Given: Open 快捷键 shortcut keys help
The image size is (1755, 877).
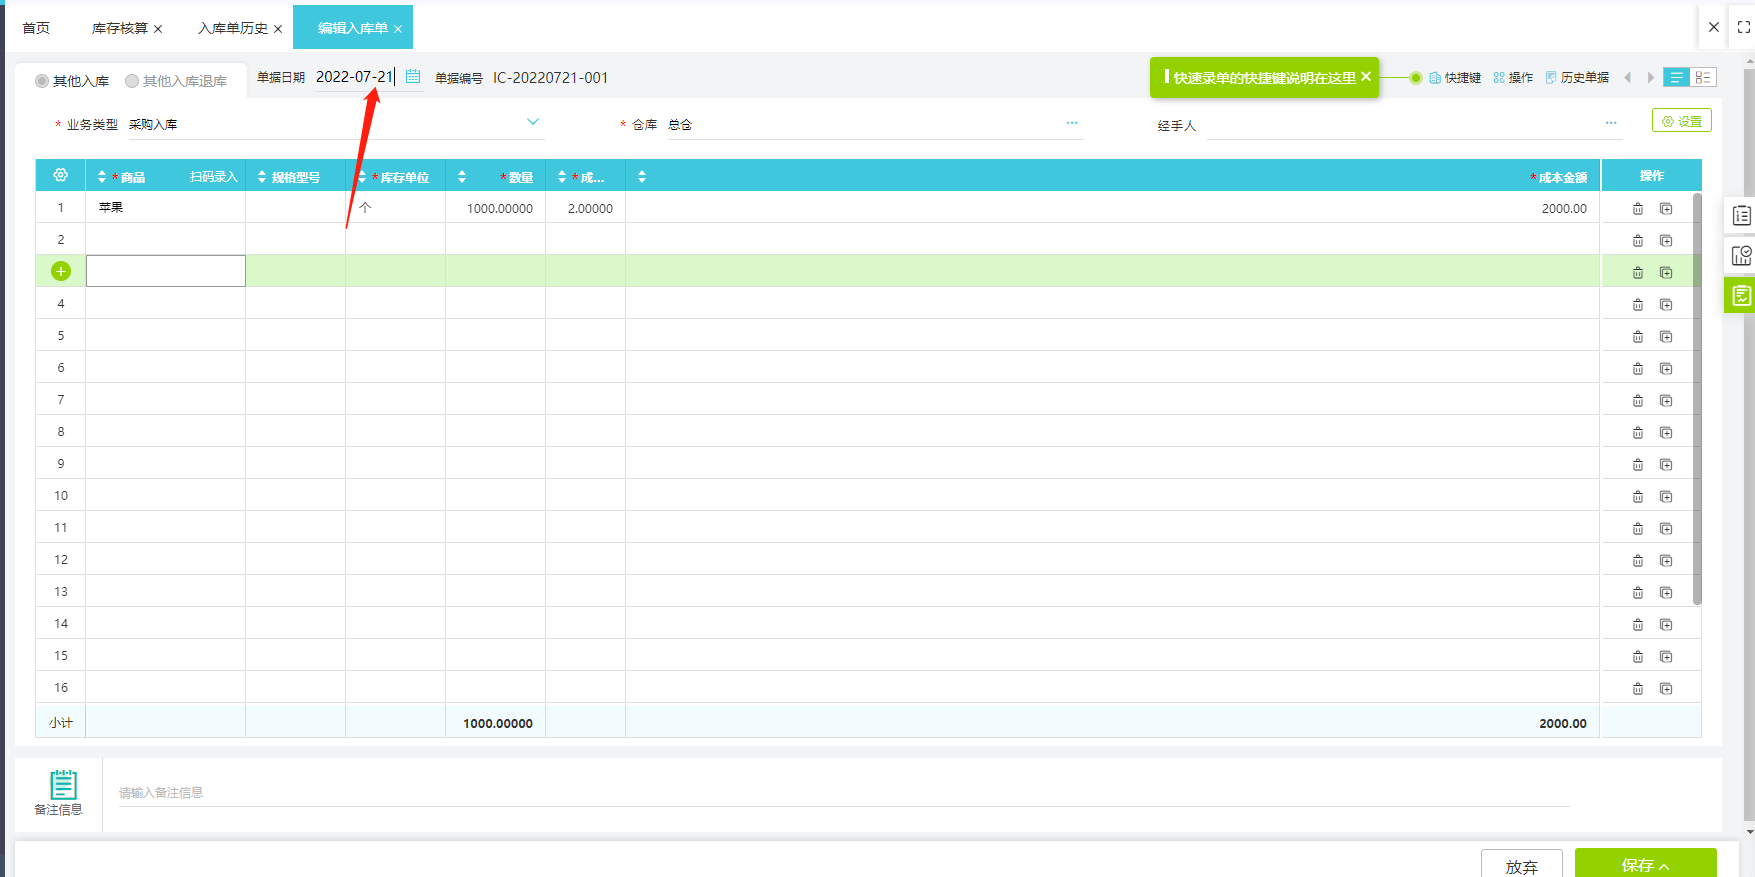Looking at the screenshot, I should tap(1455, 78).
